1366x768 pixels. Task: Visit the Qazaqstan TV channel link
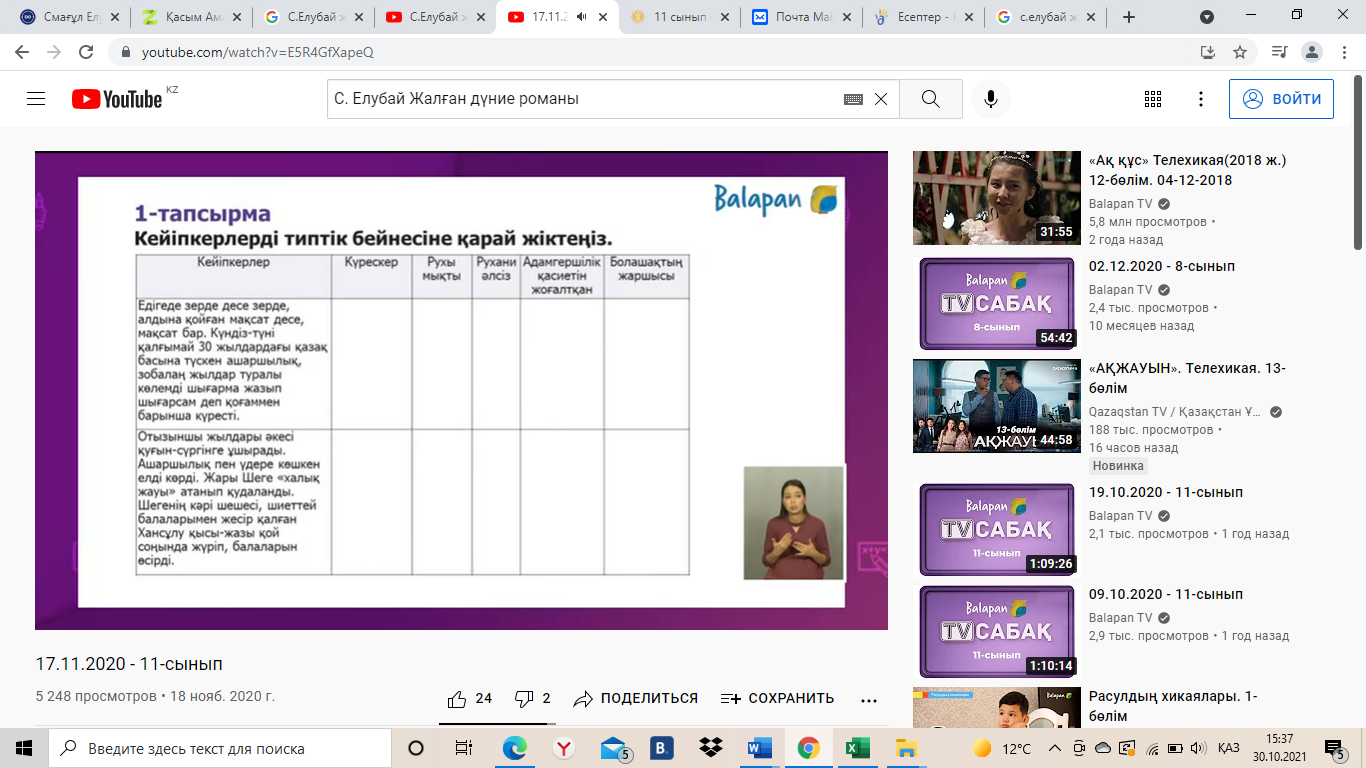click(x=1176, y=412)
